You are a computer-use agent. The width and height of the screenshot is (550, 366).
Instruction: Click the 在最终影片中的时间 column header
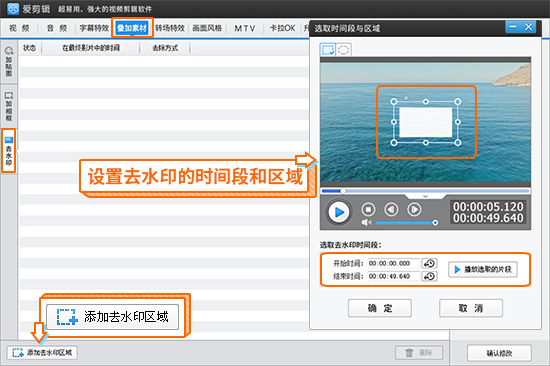91,48
